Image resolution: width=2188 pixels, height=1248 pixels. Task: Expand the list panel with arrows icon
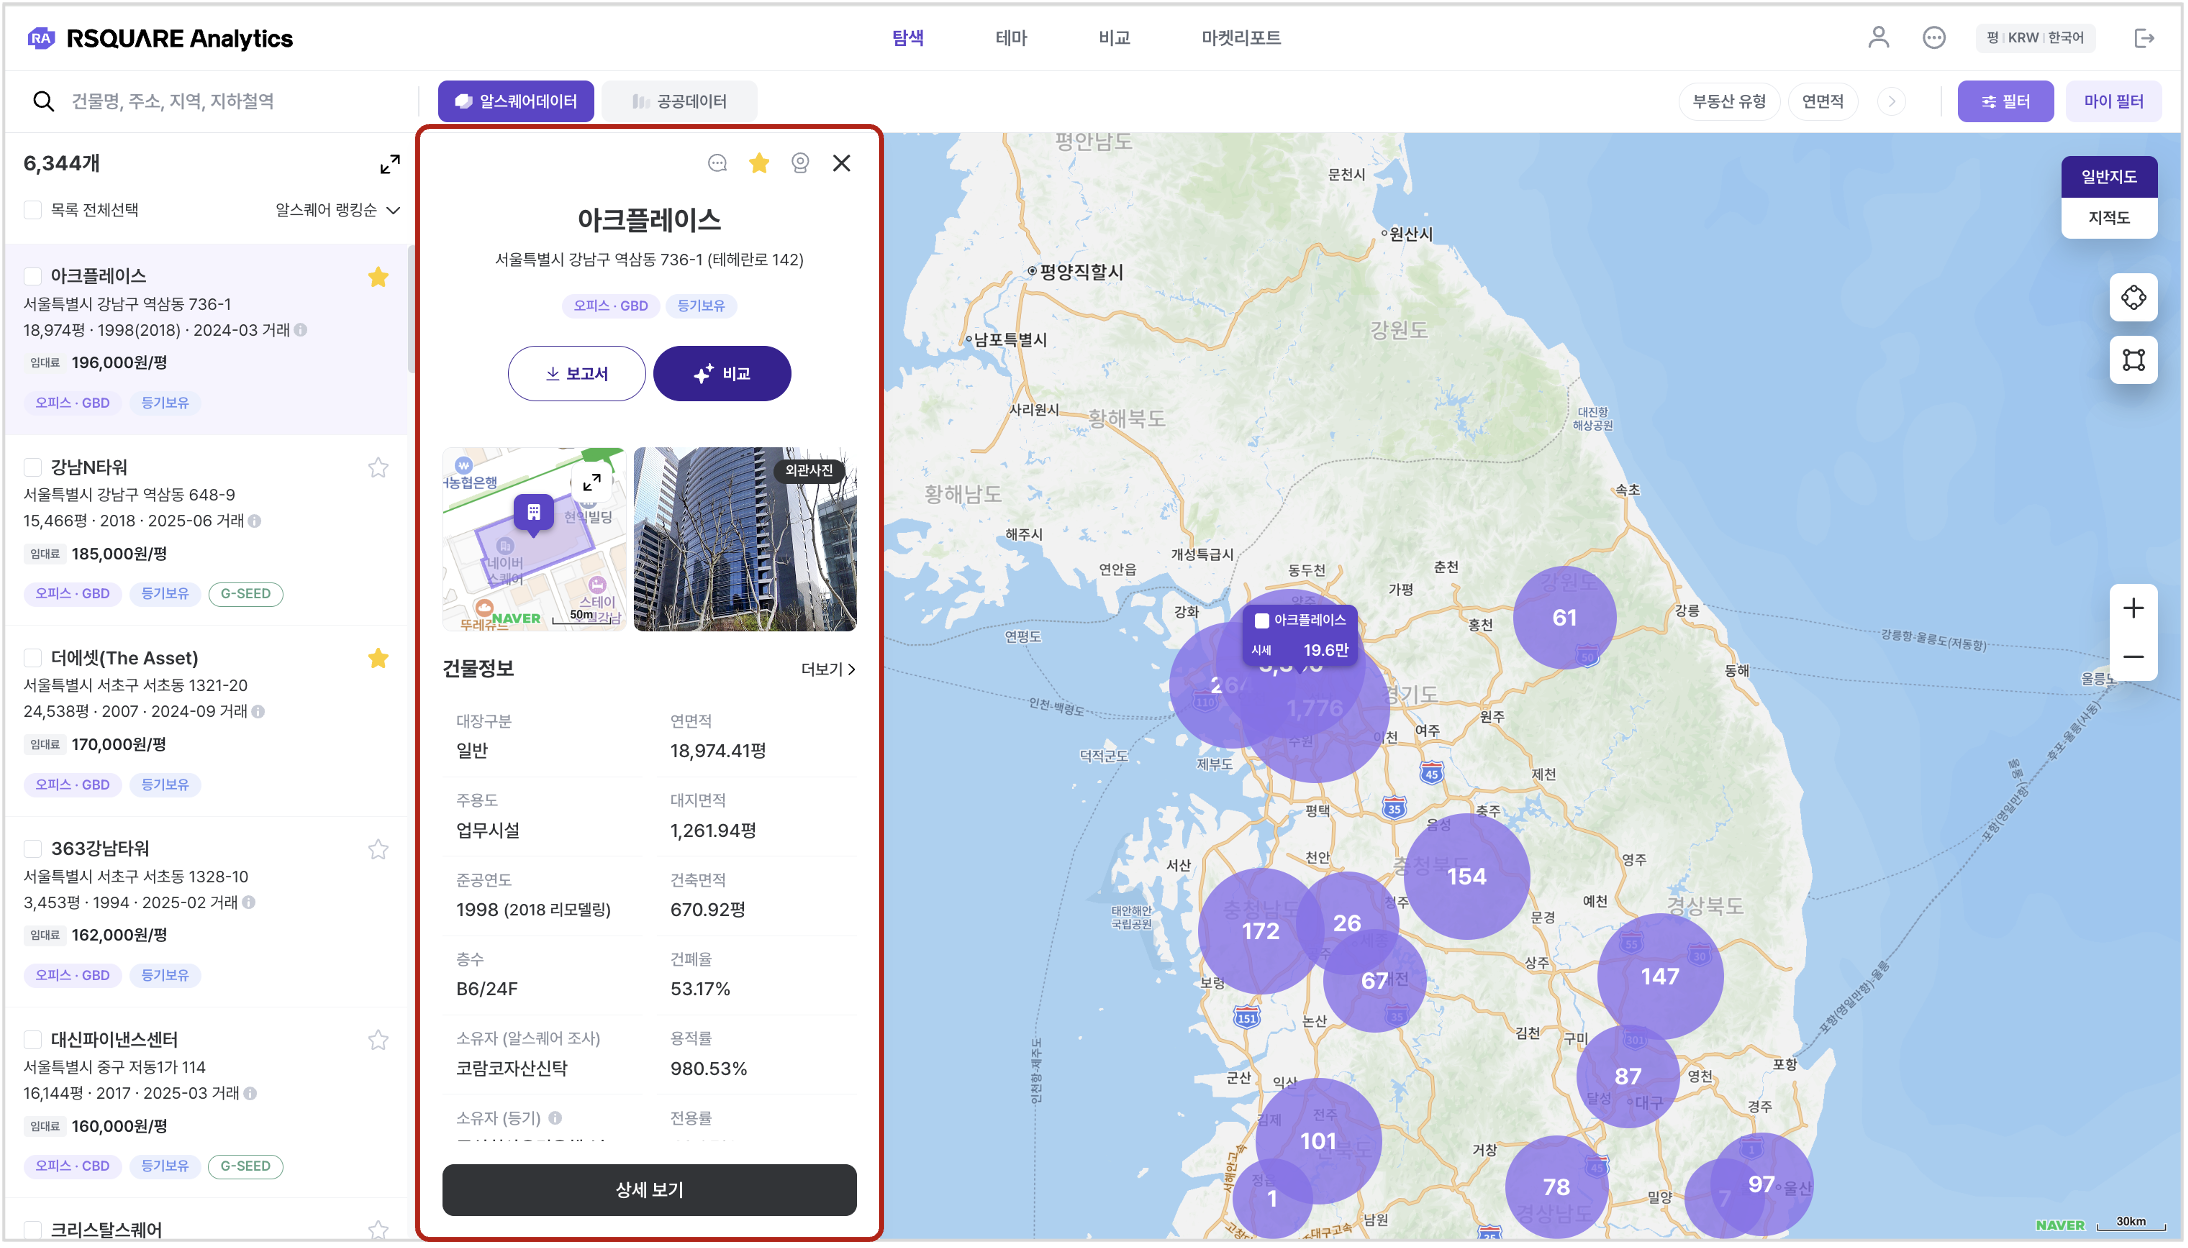coord(390,164)
